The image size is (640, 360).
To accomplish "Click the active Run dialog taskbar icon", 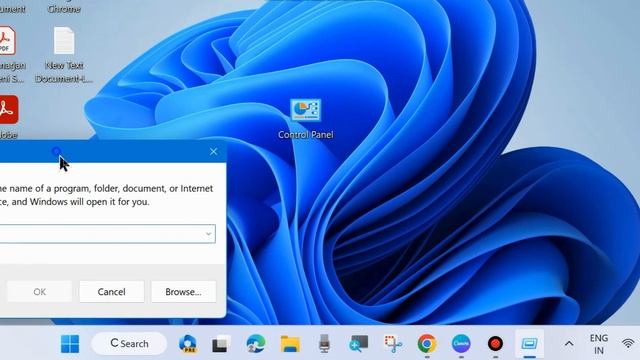I will [529, 344].
